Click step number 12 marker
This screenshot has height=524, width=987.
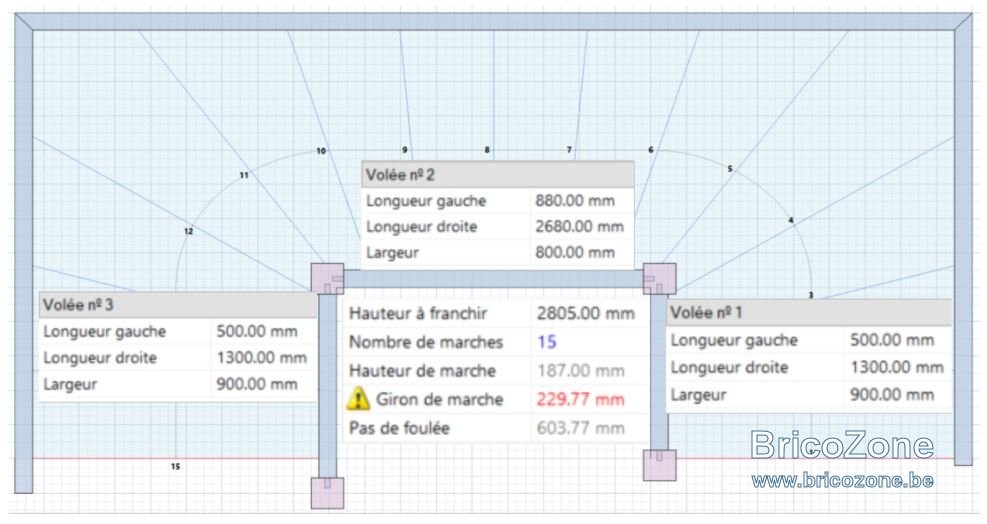[188, 231]
